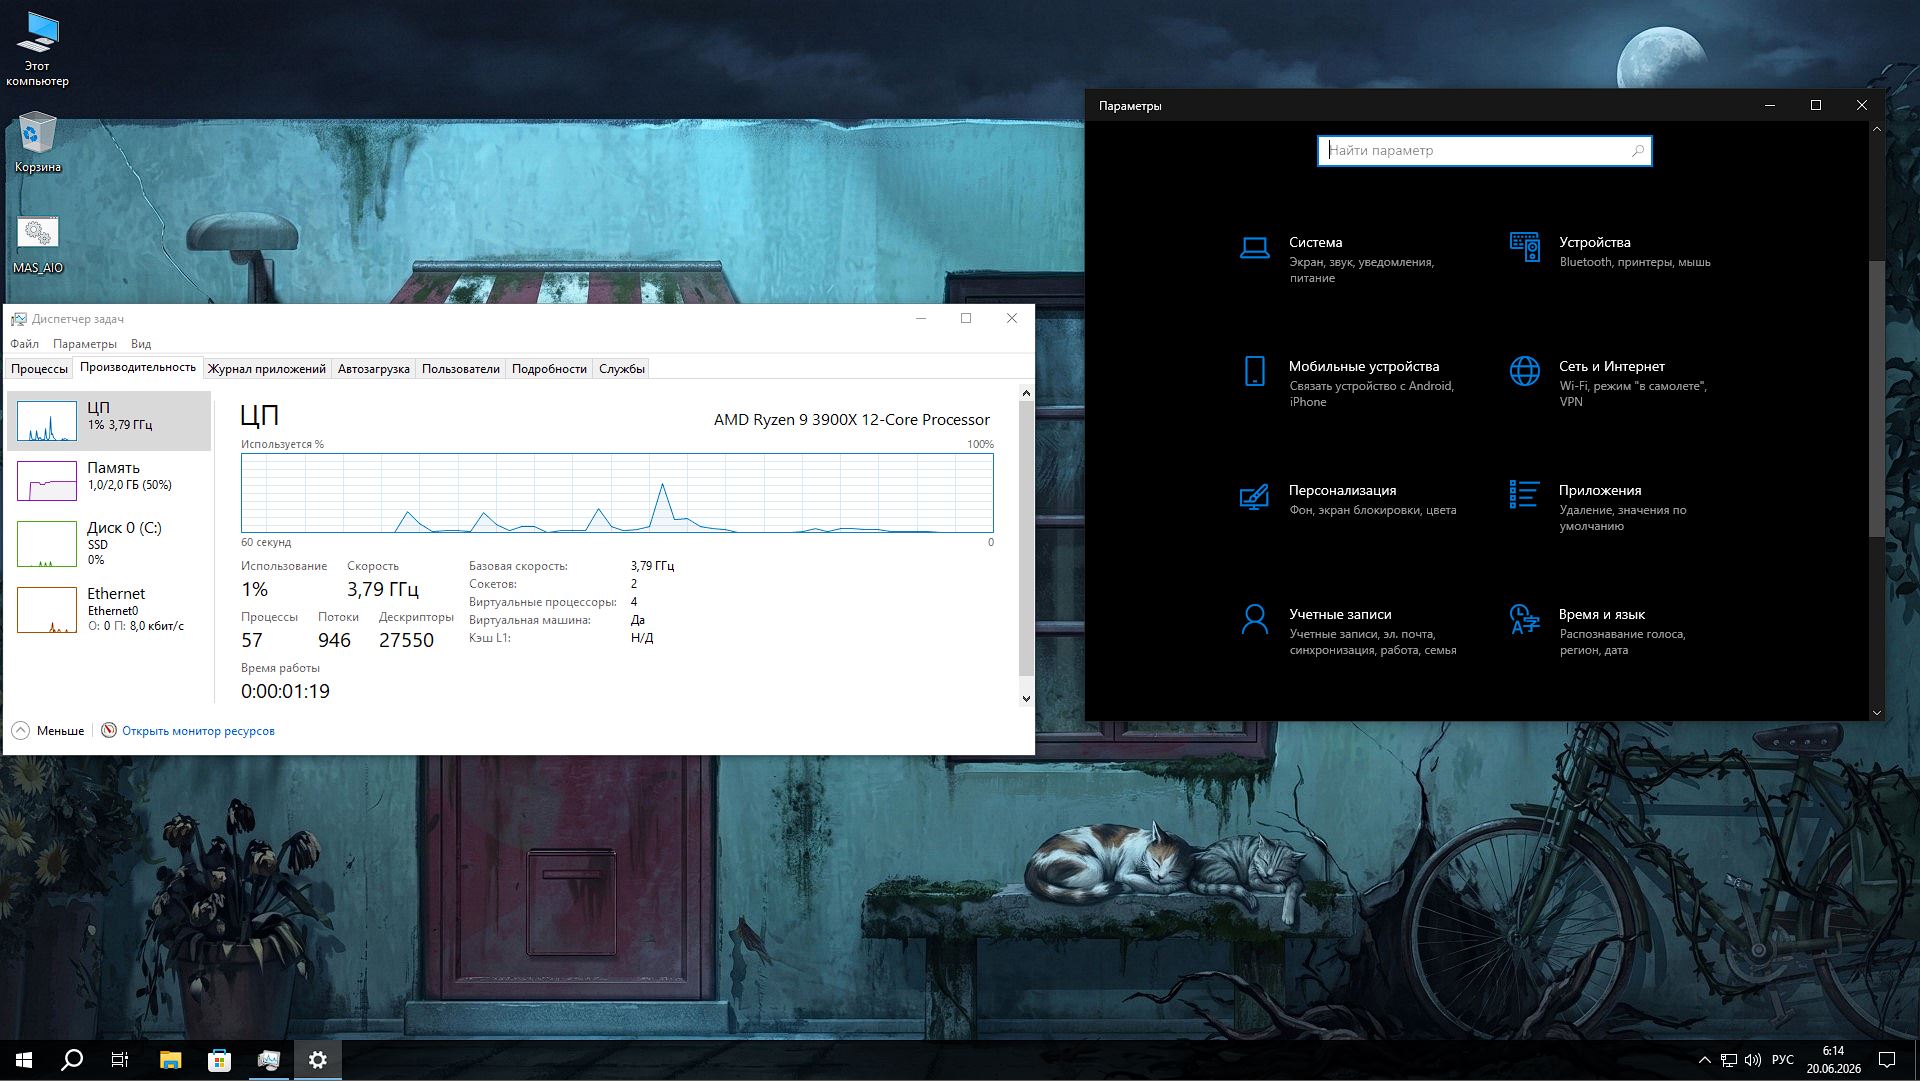1920x1081 pixels.
Task: Switch to Task Manager taskbar button
Action: point(268,1060)
